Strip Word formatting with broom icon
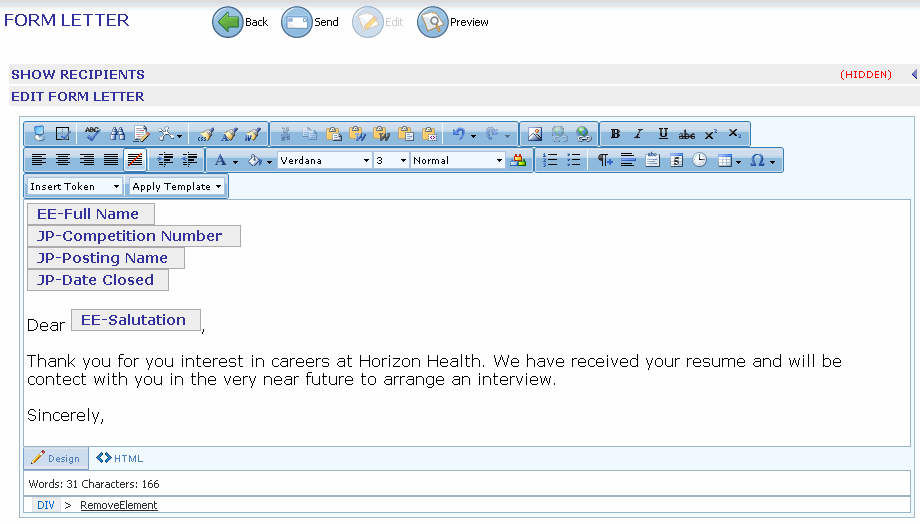Viewport: 920px width, 524px height. tap(253, 134)
